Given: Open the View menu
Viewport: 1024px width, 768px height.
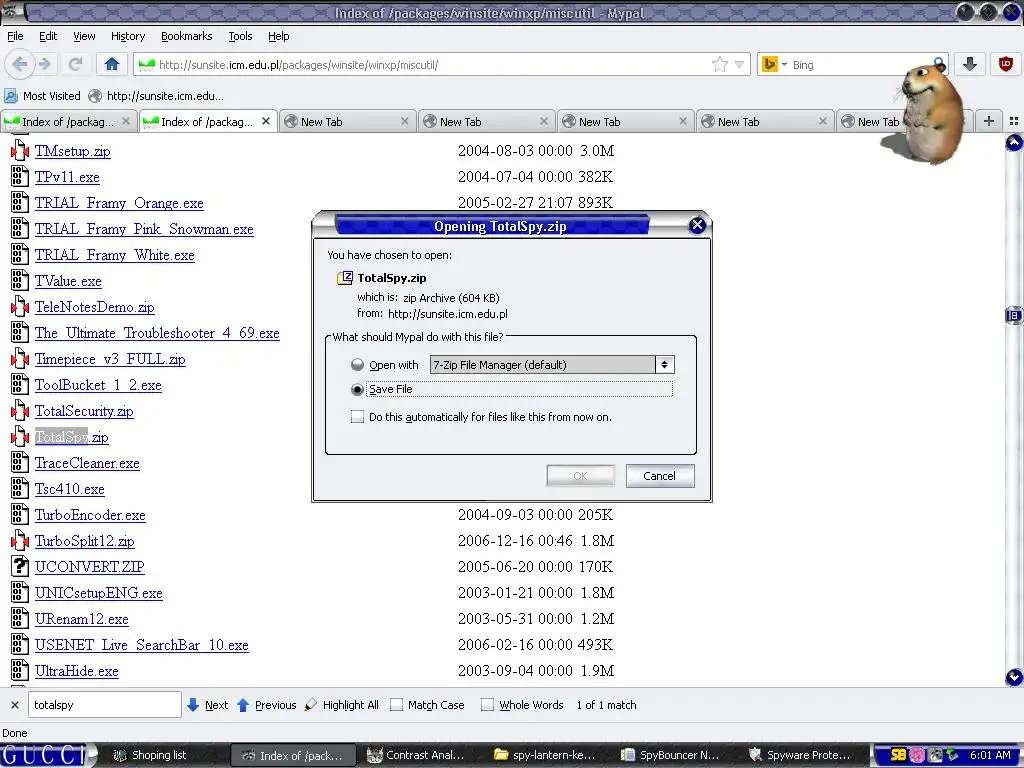Looking at the screenshot, I should (x=84, y=36).
